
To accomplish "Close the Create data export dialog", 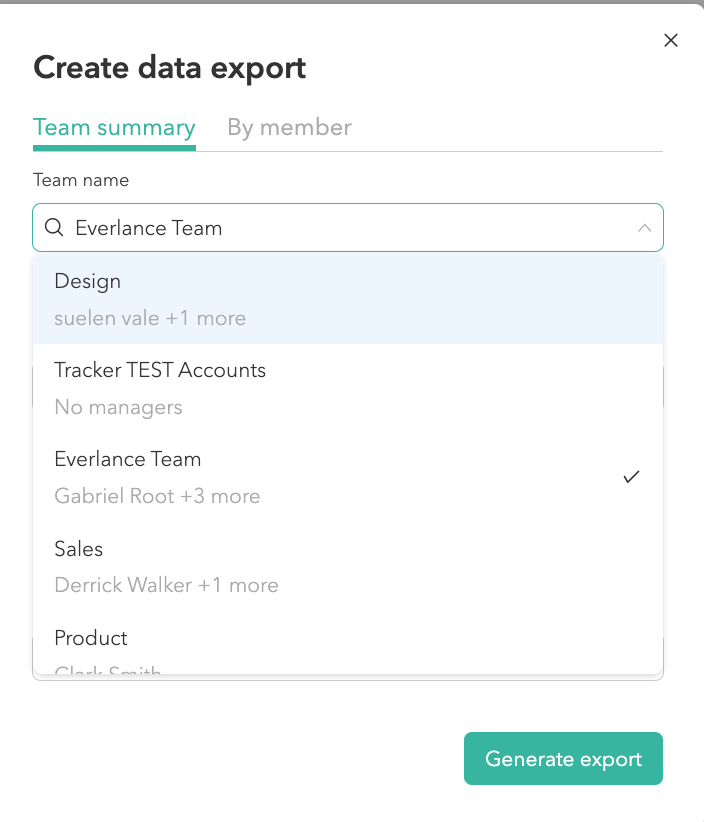I will click(671, 40).
